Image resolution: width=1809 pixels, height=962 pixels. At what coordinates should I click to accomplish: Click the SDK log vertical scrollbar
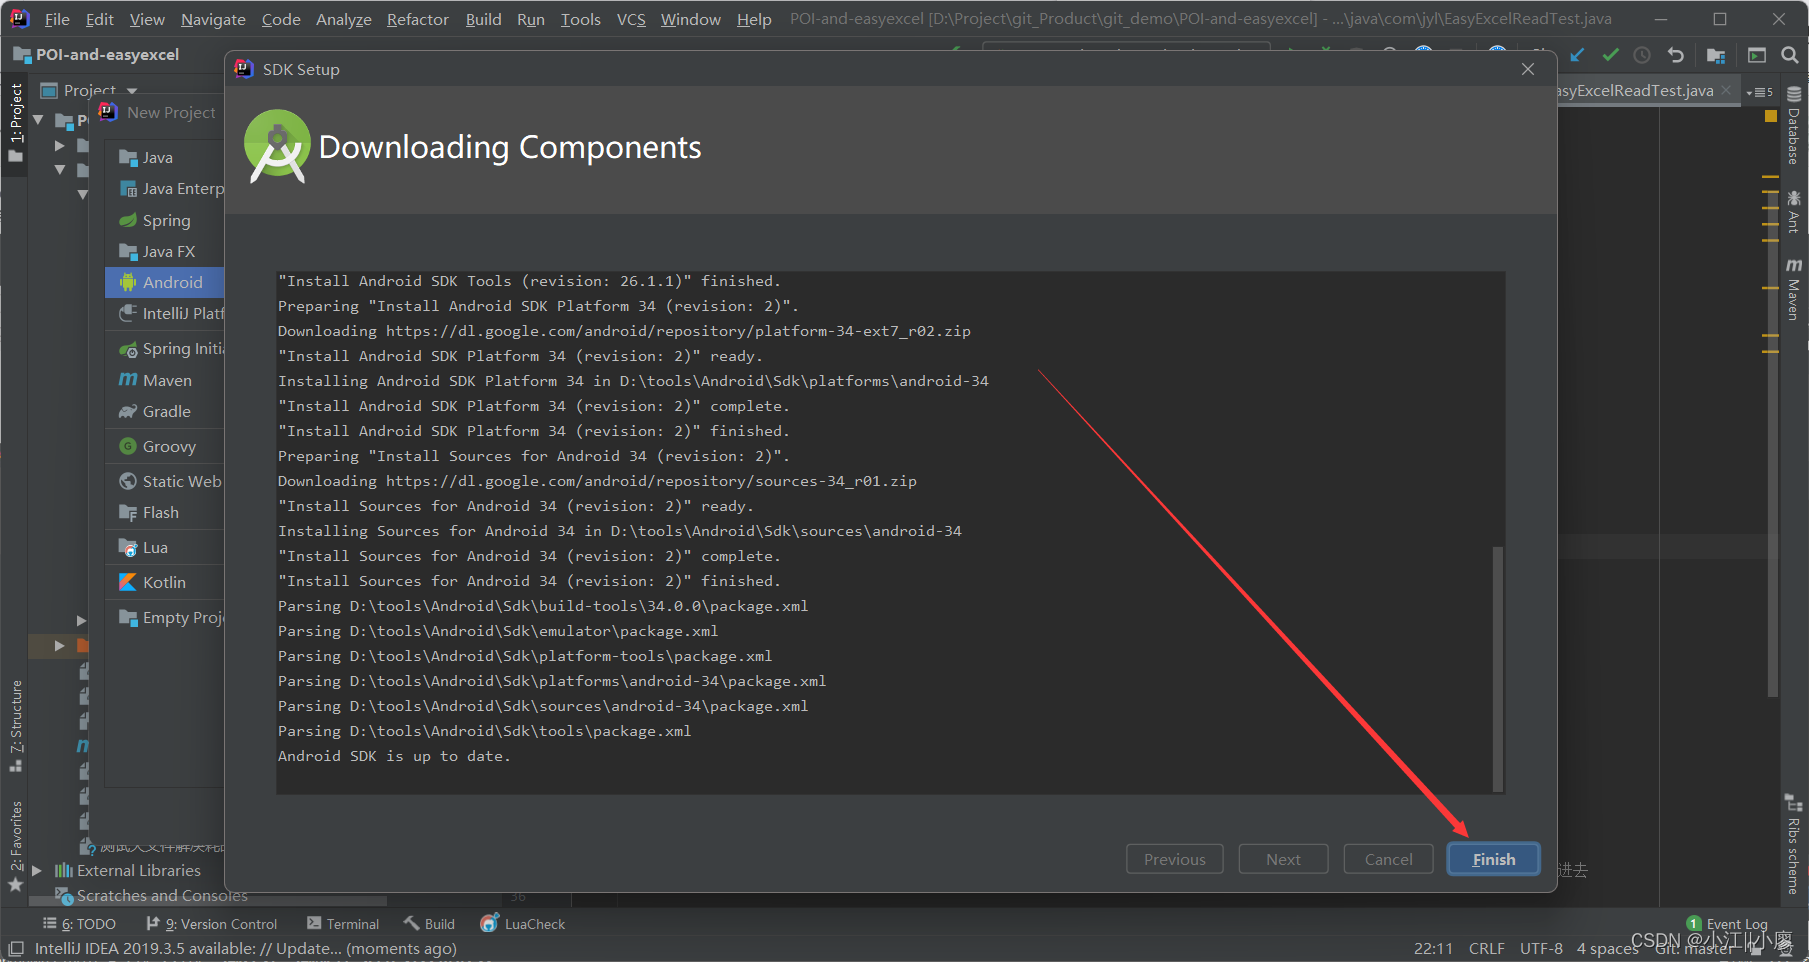click(1497, 668)
